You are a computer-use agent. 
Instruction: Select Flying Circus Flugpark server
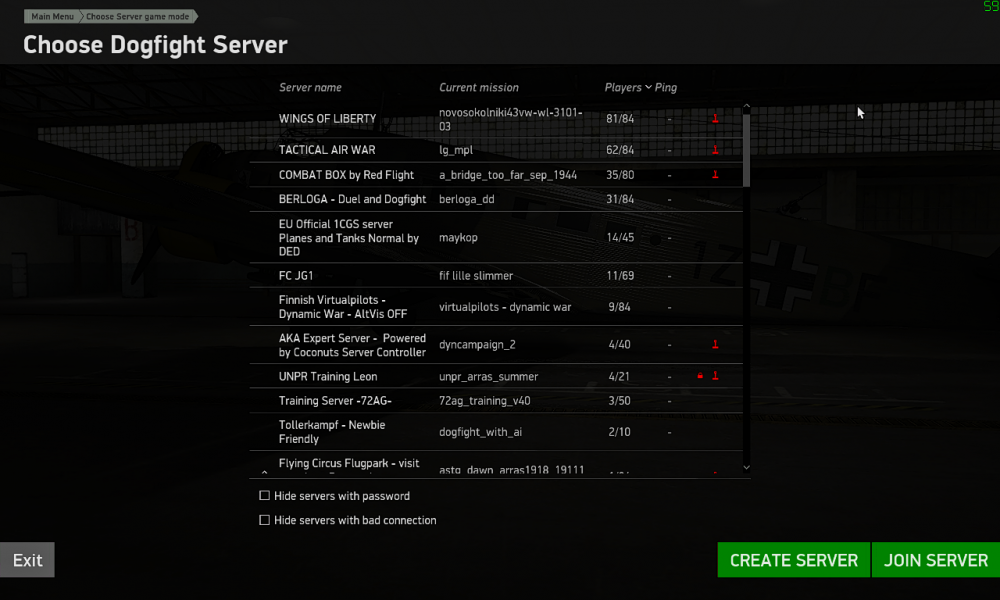pyautogui.click(x=496, y=465)
